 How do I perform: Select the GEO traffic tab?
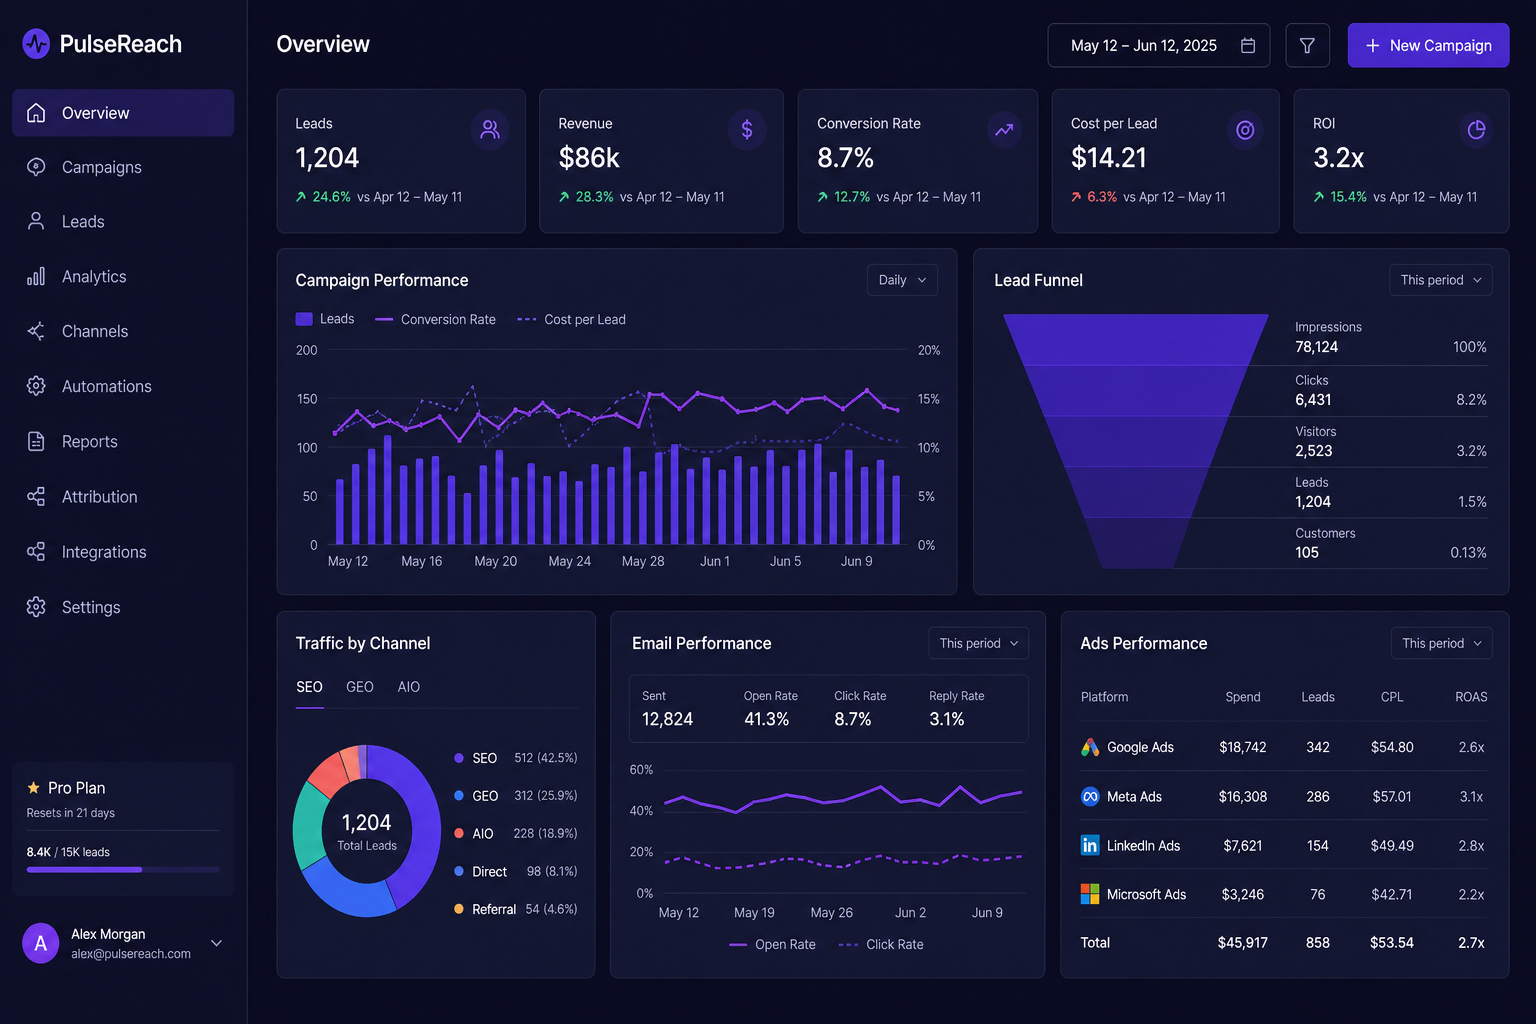[360, 687]
